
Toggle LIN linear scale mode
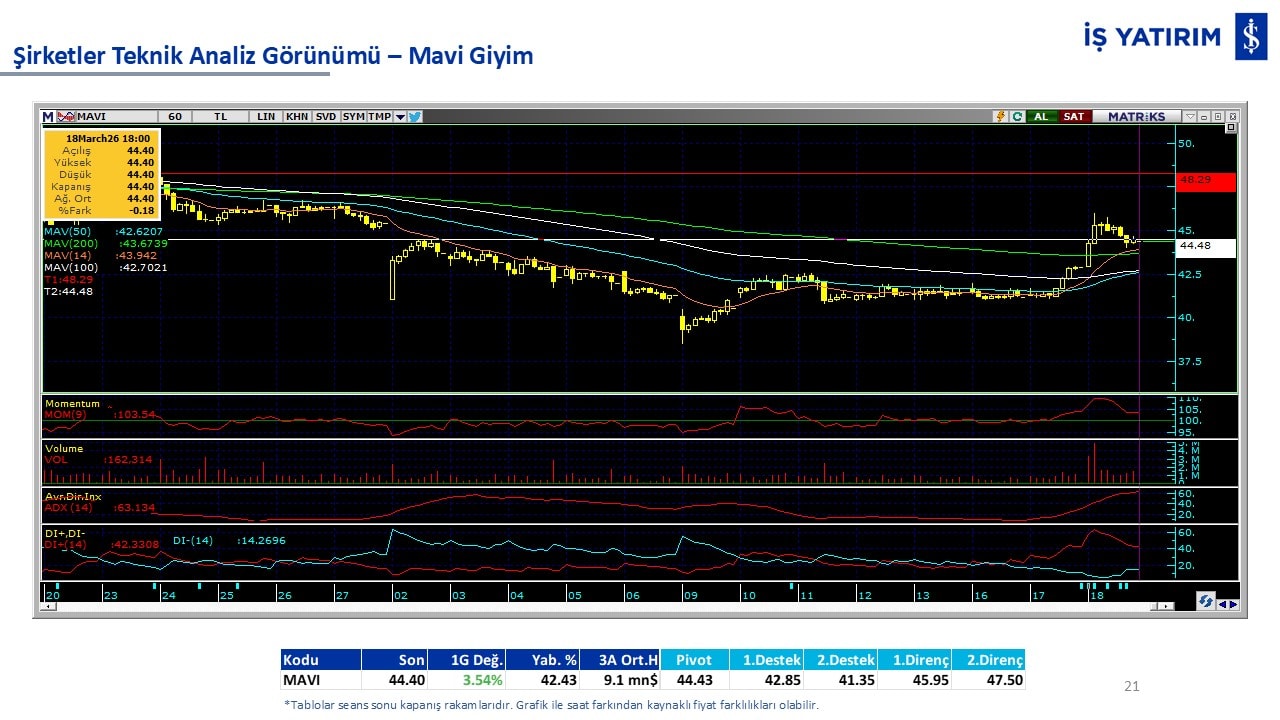(x=266, y=117)
